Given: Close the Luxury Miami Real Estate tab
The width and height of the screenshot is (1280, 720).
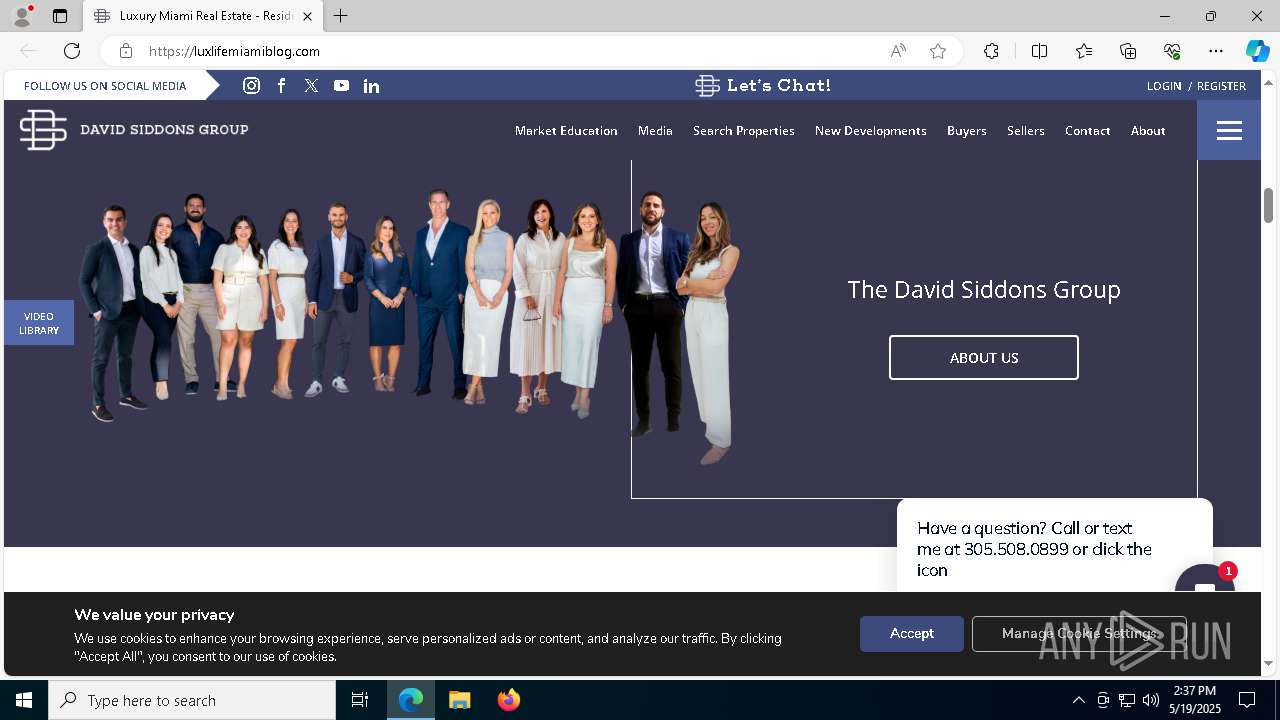Looking at the screenshot, I should [307, 16].
